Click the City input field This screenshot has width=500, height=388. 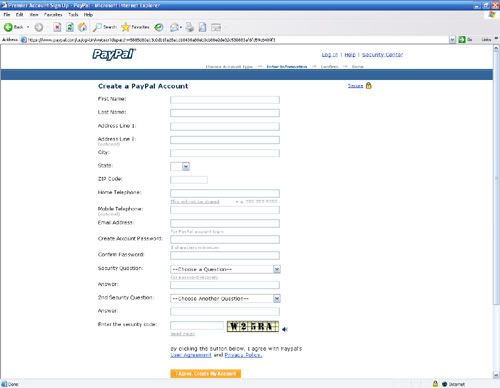[225, 153]
